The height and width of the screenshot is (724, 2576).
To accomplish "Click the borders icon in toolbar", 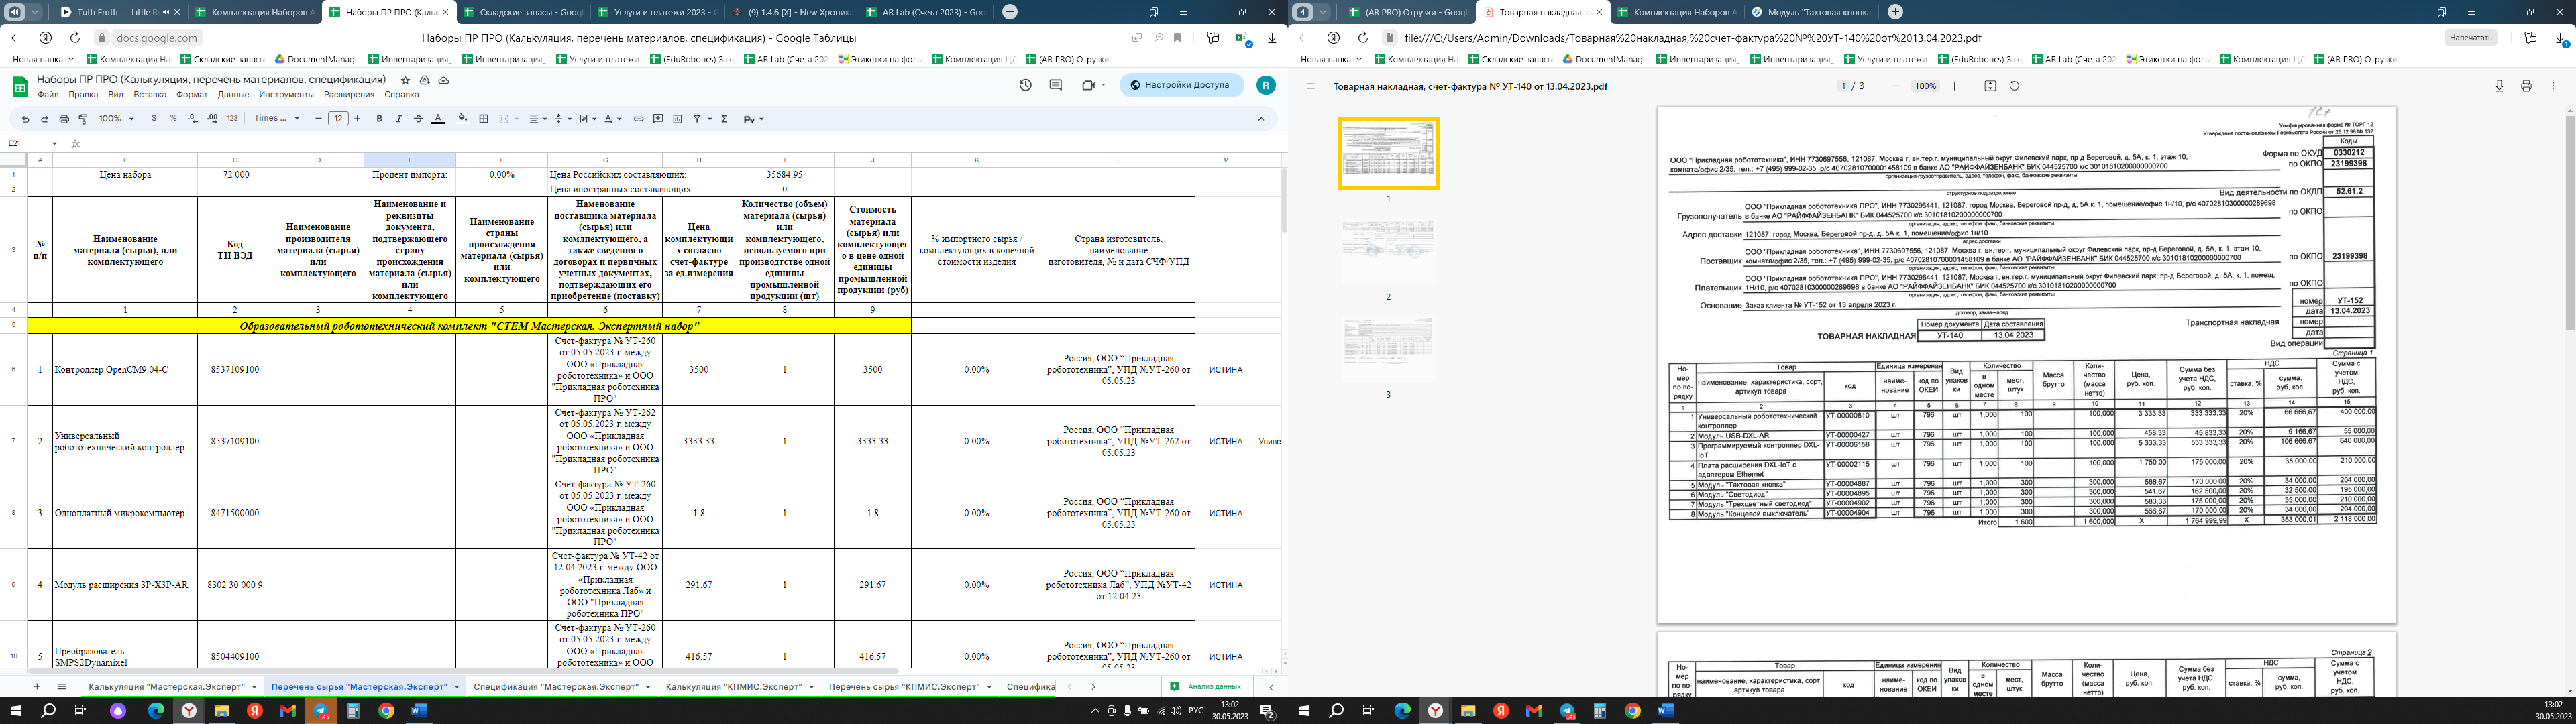I will [484, 119].
